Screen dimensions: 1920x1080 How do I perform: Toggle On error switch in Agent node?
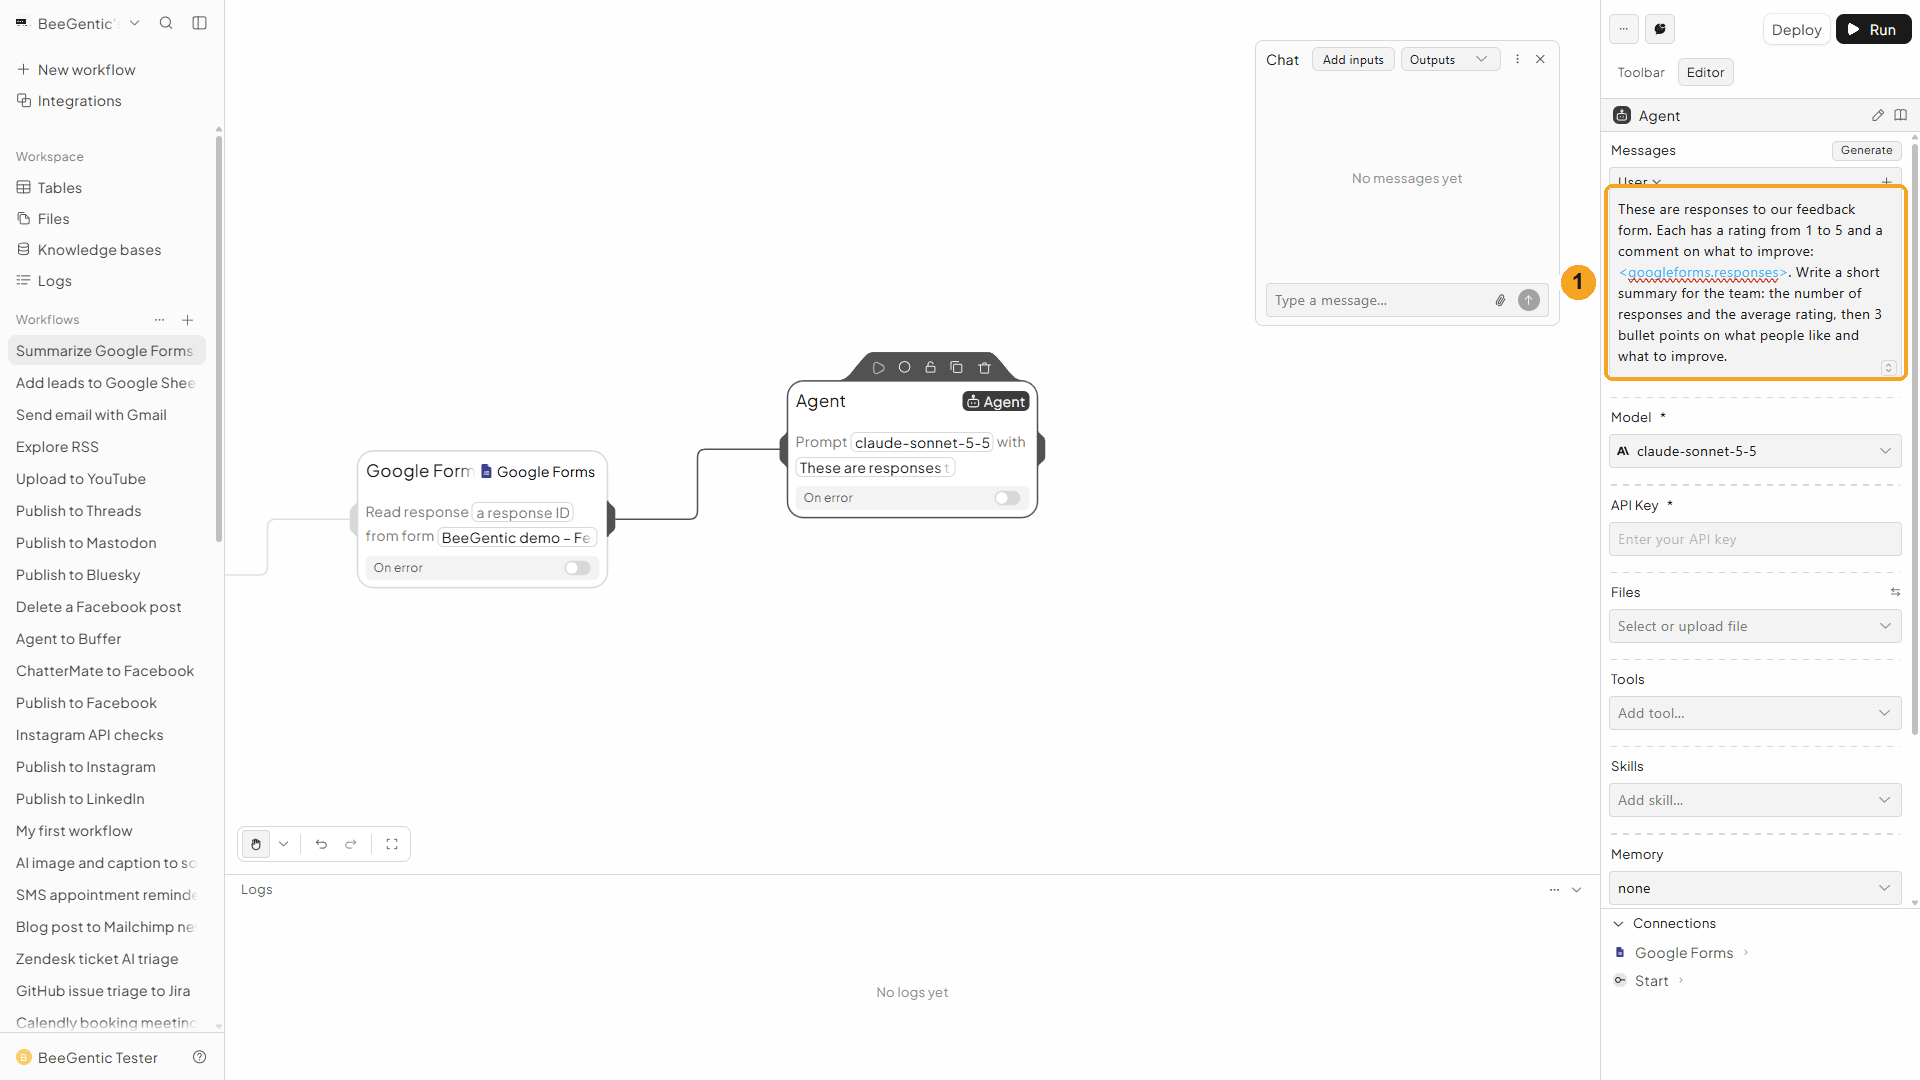[x=1007, y=498]
